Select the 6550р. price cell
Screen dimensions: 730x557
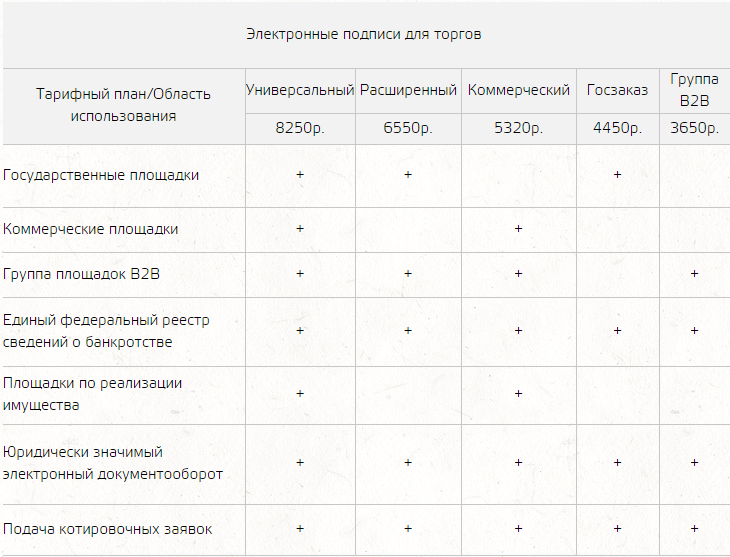[408, 128]
